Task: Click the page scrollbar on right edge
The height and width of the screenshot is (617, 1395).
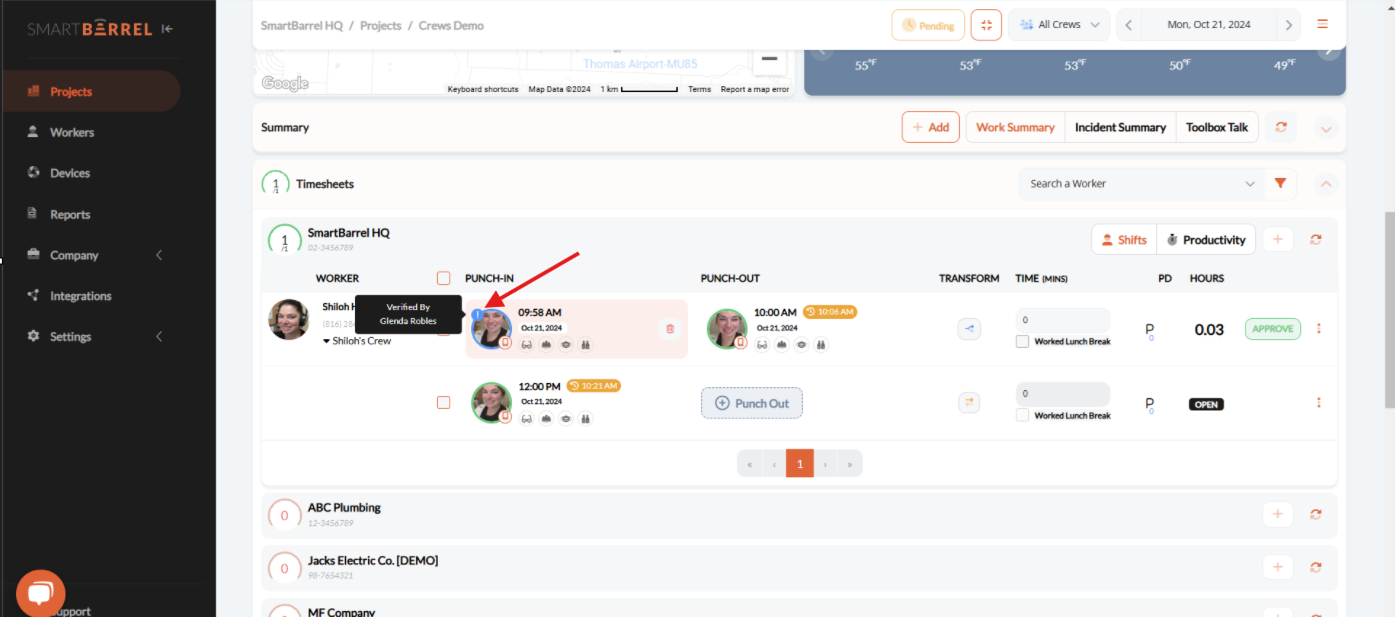Action: pos(1389,310)
